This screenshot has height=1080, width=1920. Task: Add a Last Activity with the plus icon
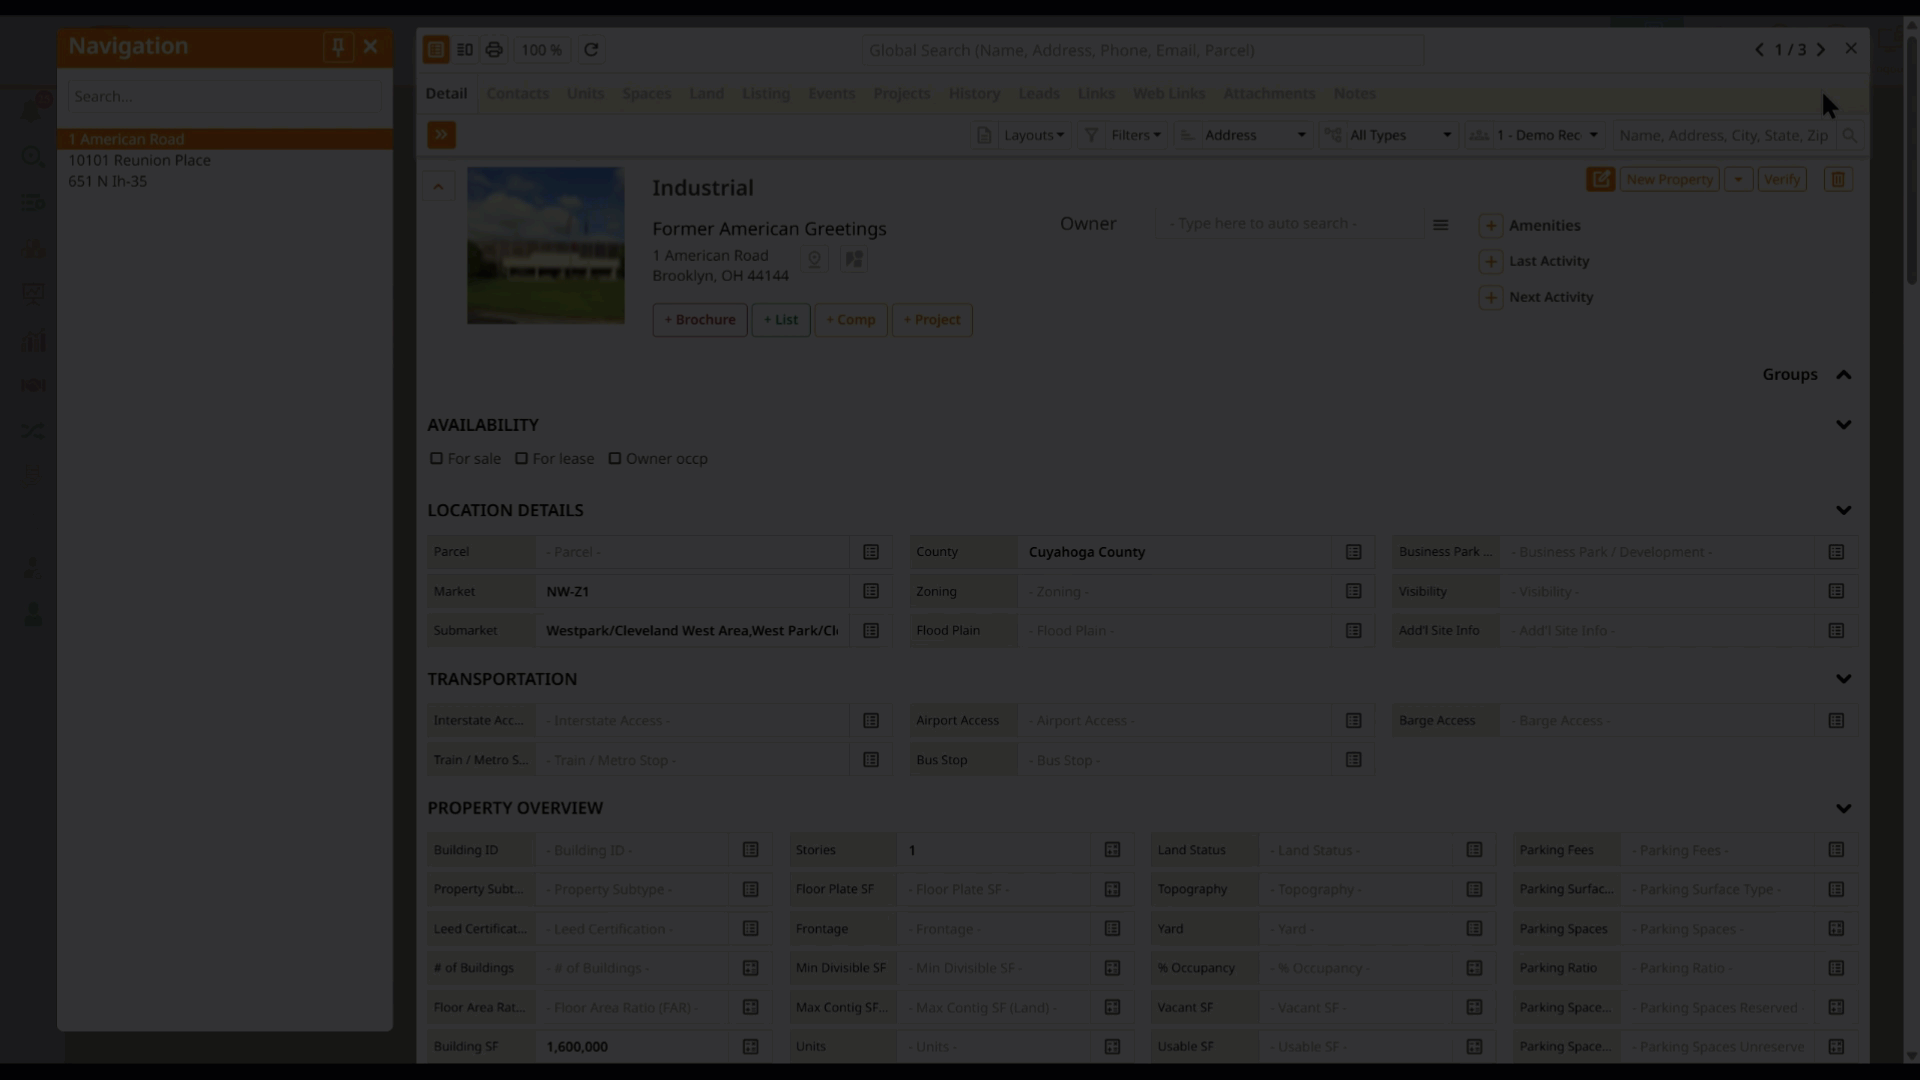1491,262
